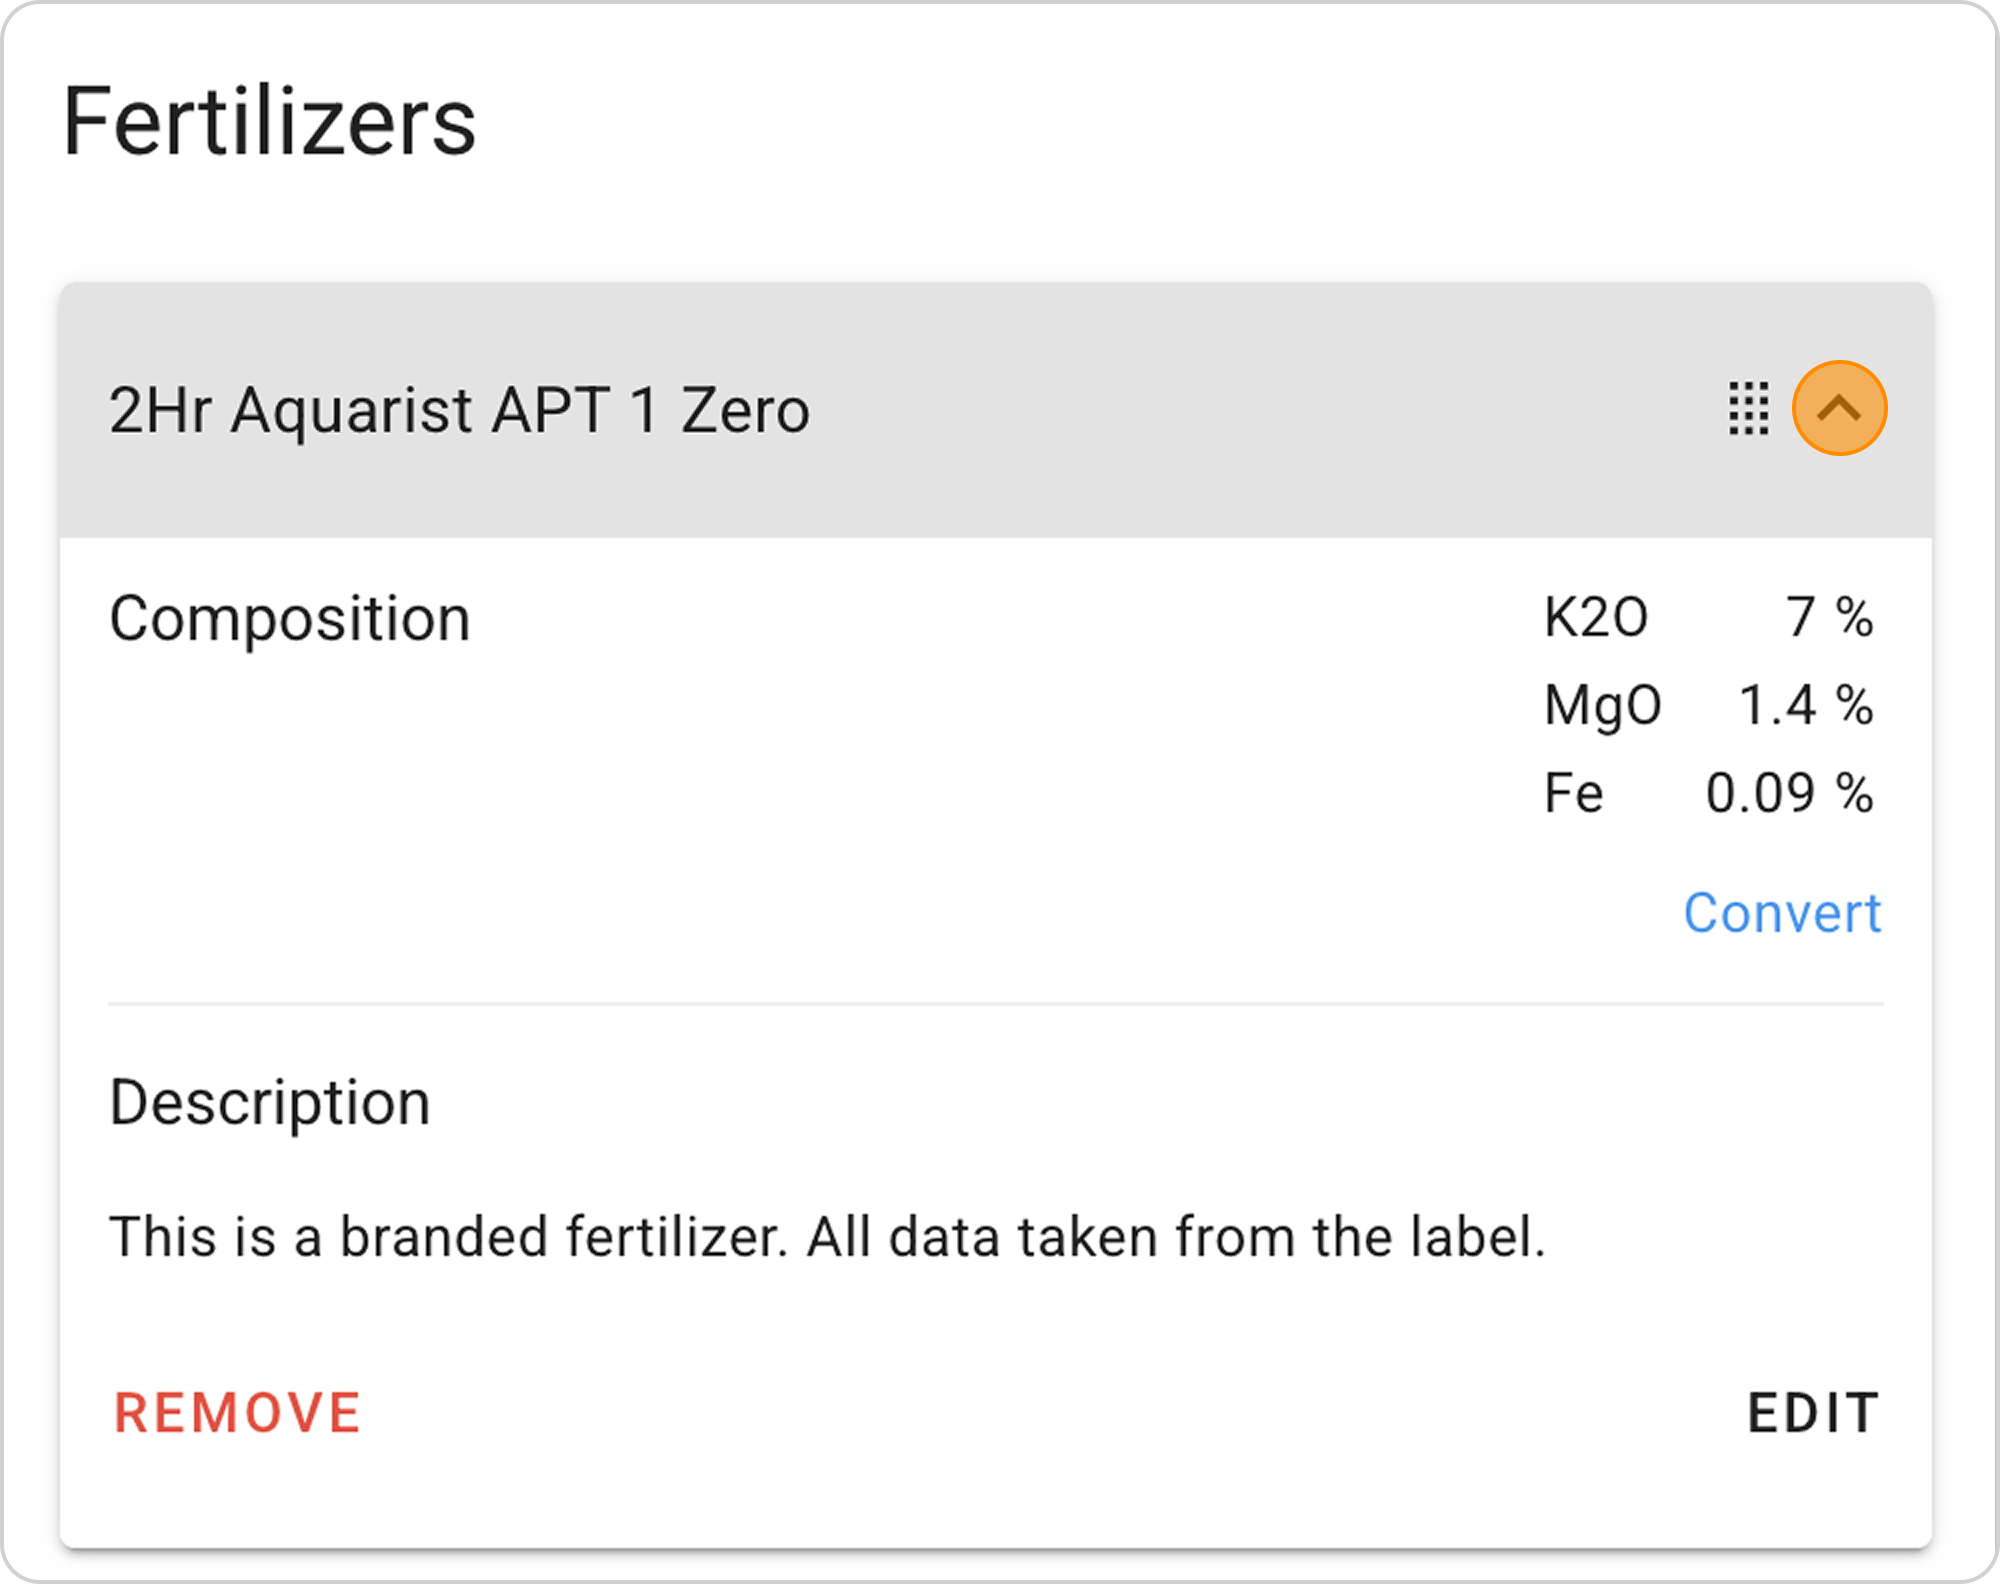This screenshot has height=1584, width=2000.
Task: Open the Convert composition link
Action: (x=1781, y=913)
